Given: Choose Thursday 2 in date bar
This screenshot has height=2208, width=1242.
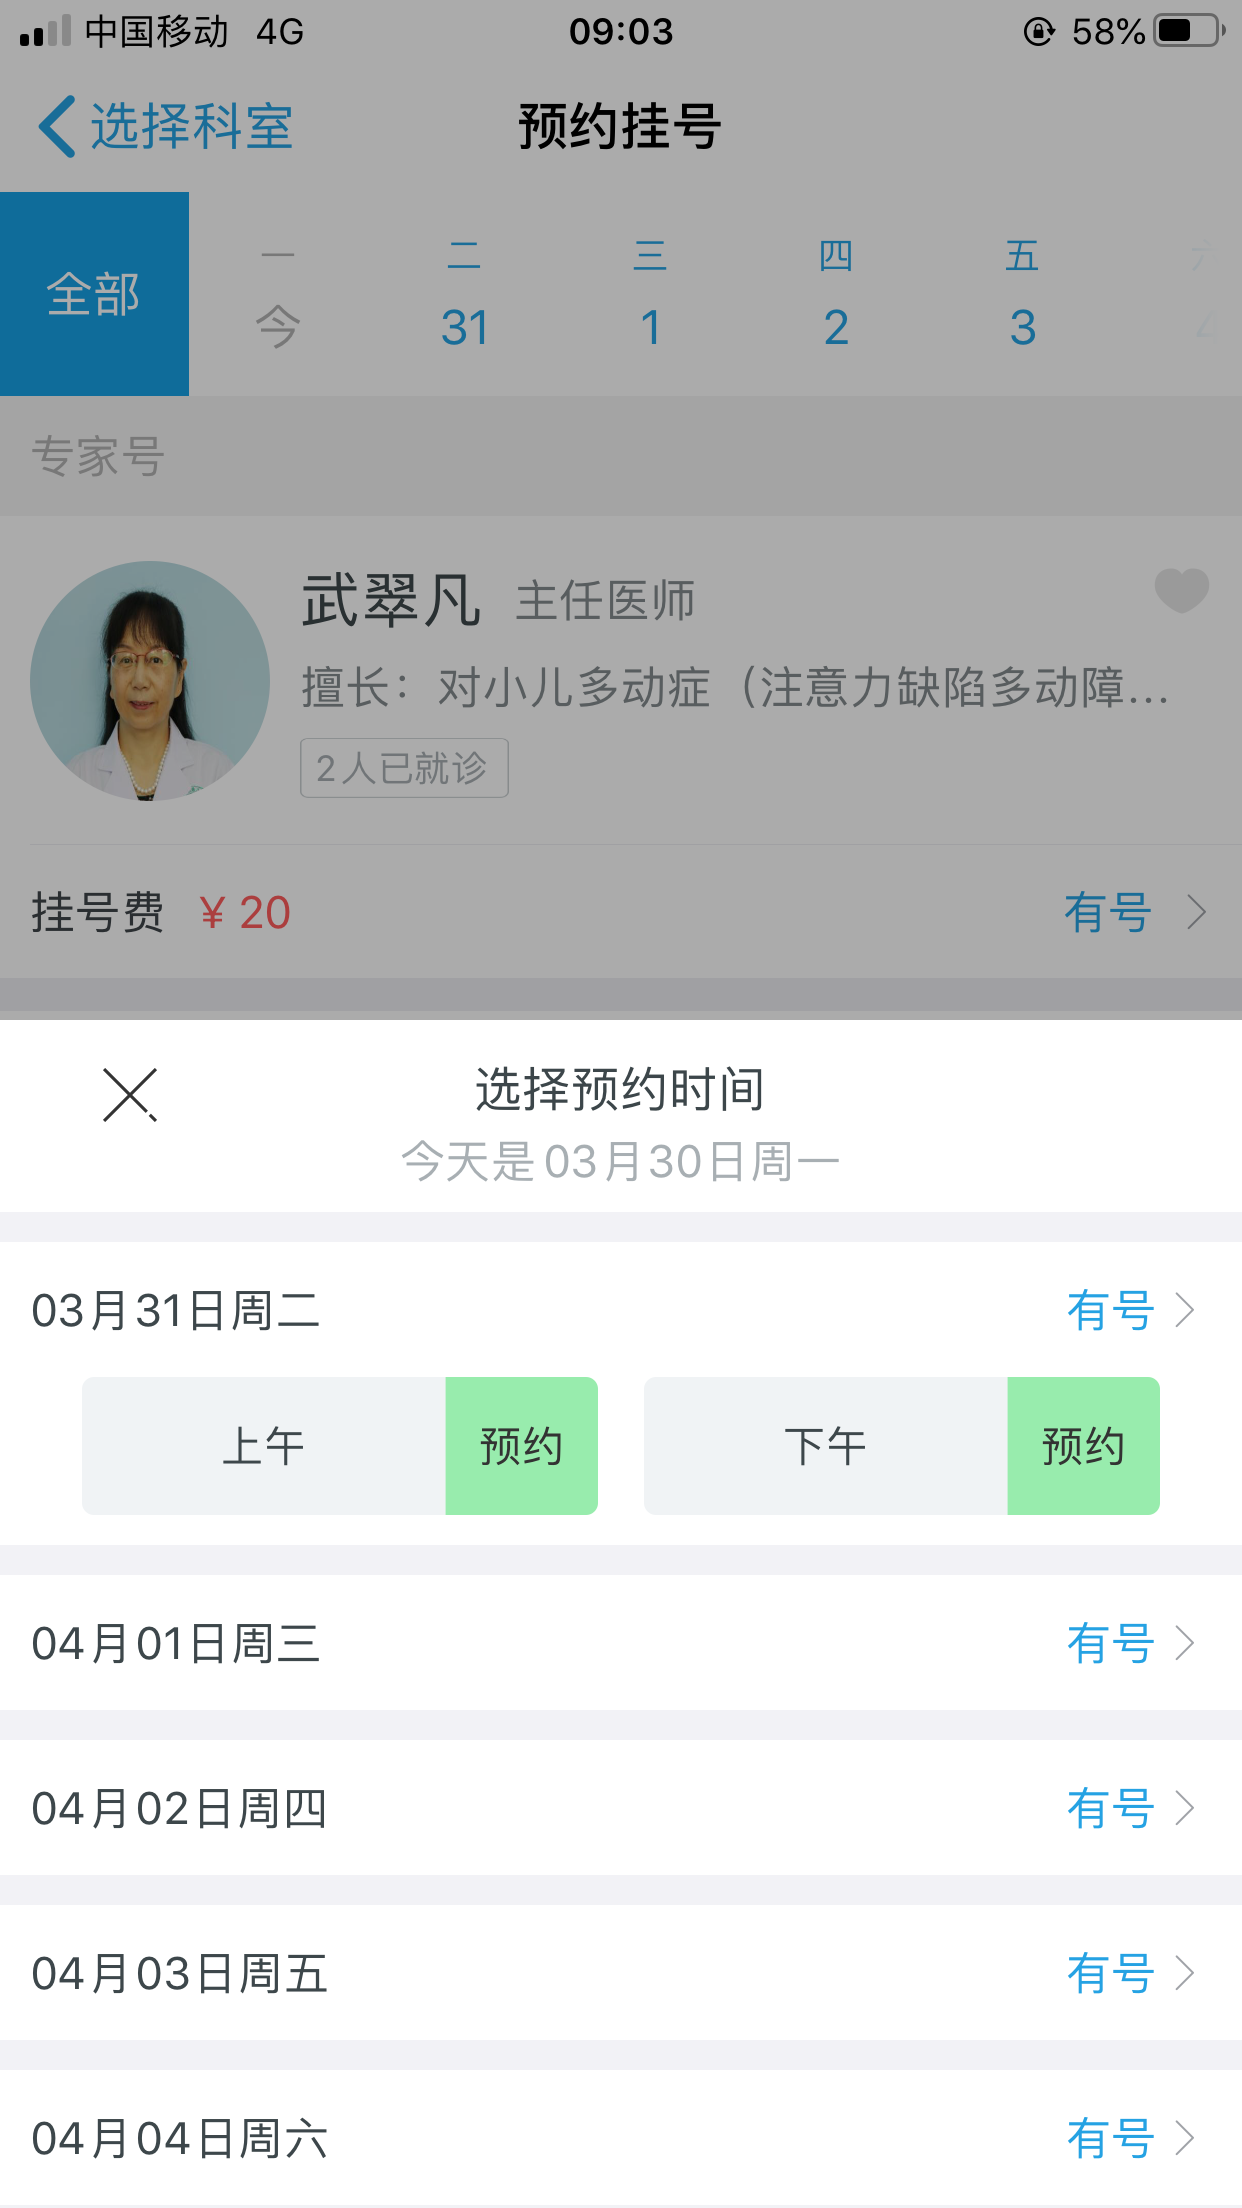Looking at the screenshot, I should tap(836, 296).
